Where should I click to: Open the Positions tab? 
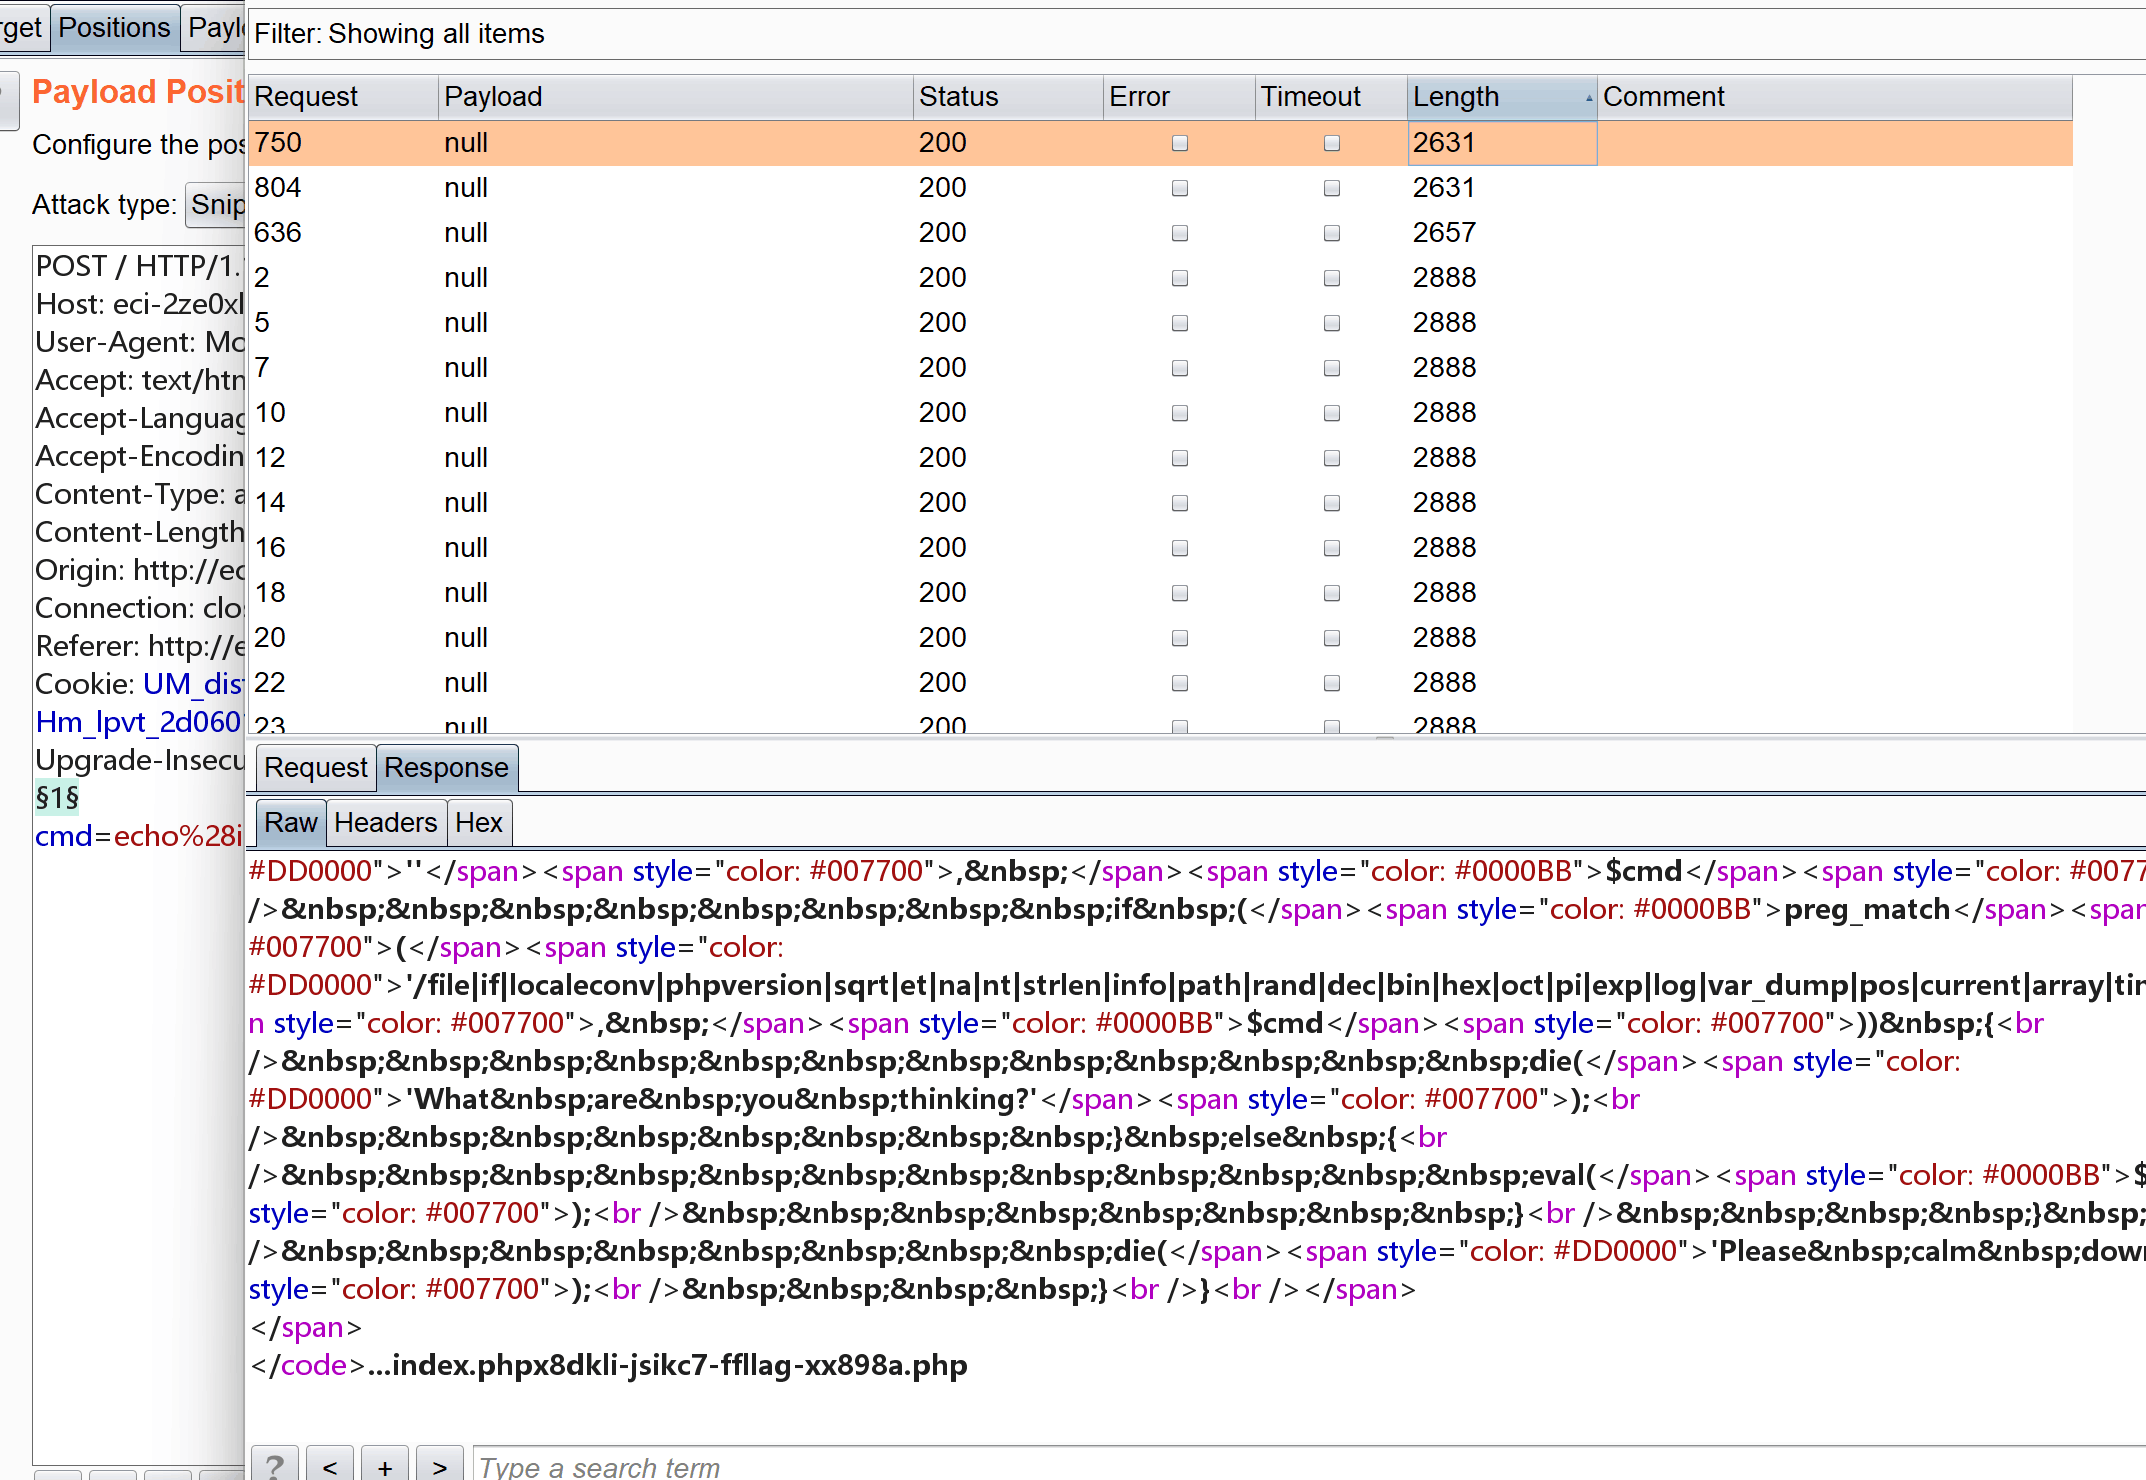(x=114, y=28)
